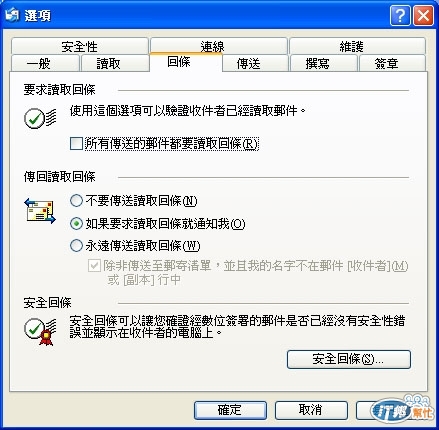Enable 所有傳送的郵件都要讀取回條 checkbox
The image size is (439, 430).
76,144
